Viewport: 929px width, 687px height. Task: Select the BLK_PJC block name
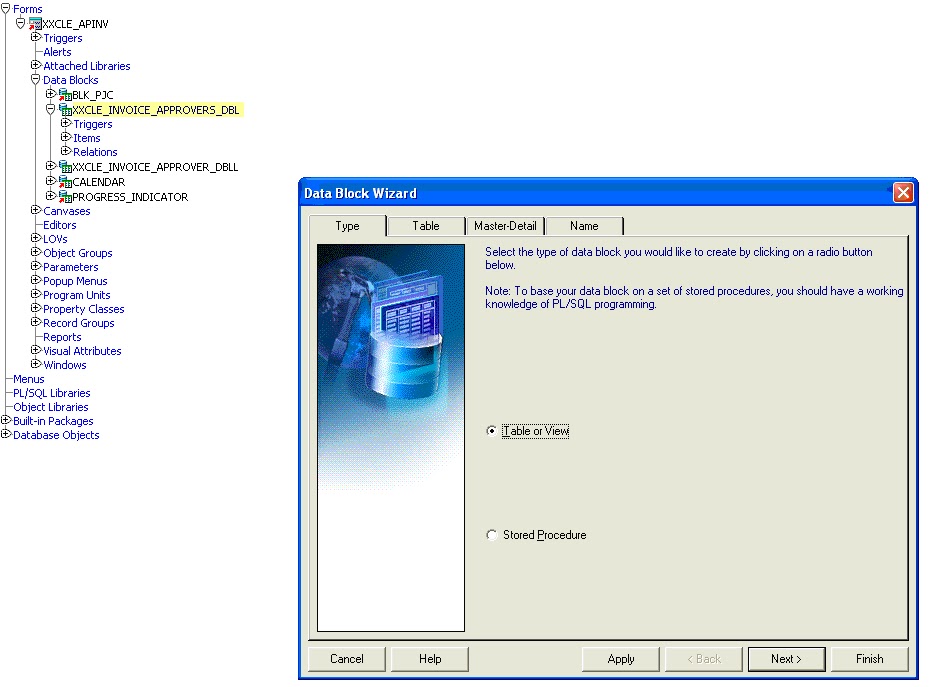[92, 95]
